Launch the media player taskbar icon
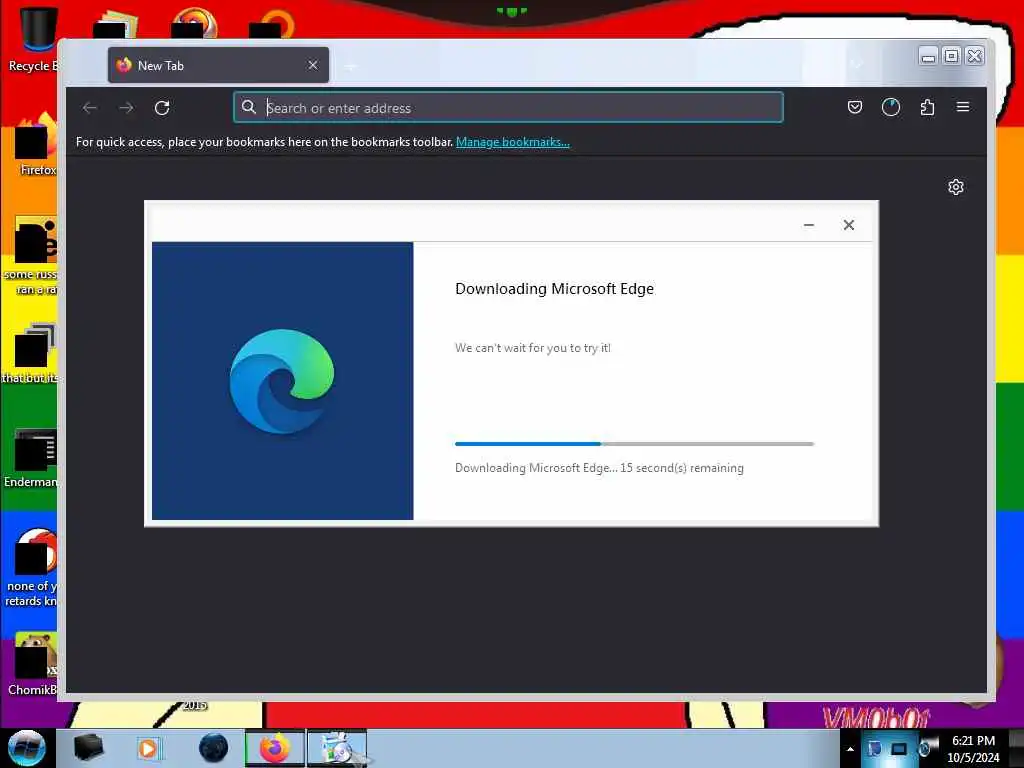Screen dimensions: 1024x768 pos(148,748)
